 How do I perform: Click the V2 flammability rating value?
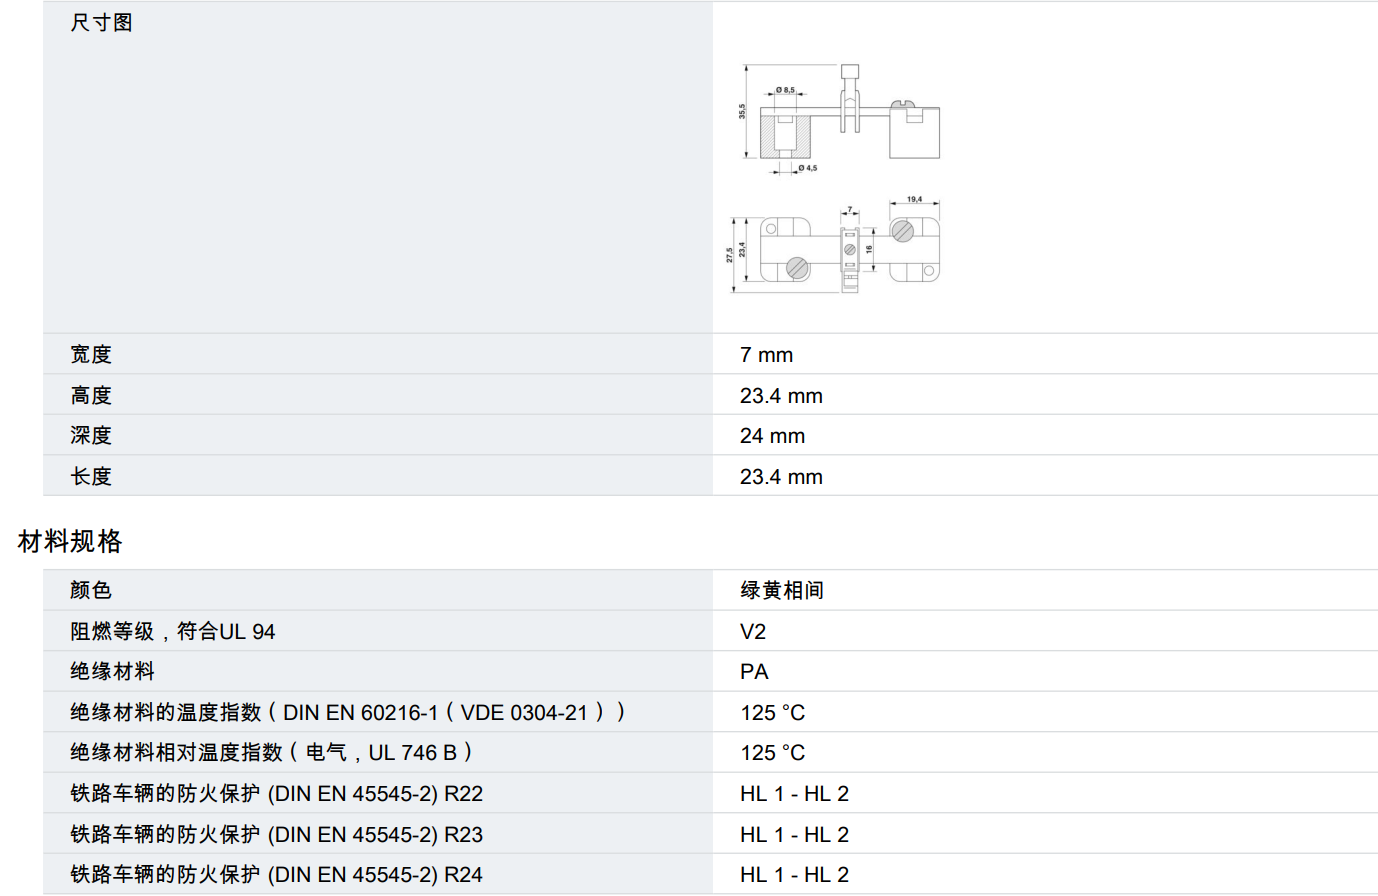pyautogui.click(x=753, y=632)
